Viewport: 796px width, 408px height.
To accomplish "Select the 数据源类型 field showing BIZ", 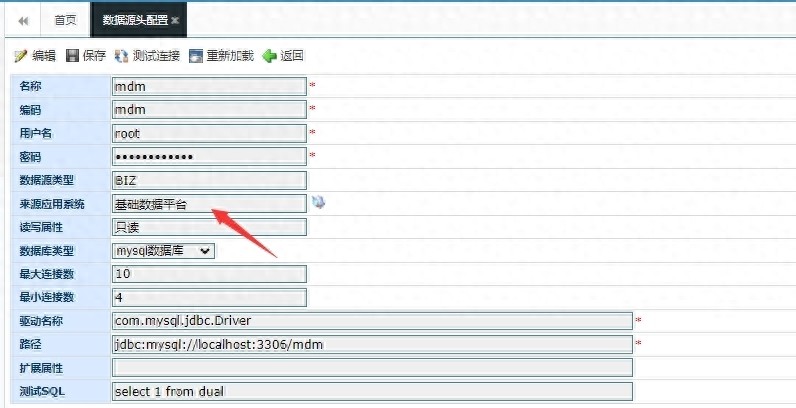I will 209,180.
